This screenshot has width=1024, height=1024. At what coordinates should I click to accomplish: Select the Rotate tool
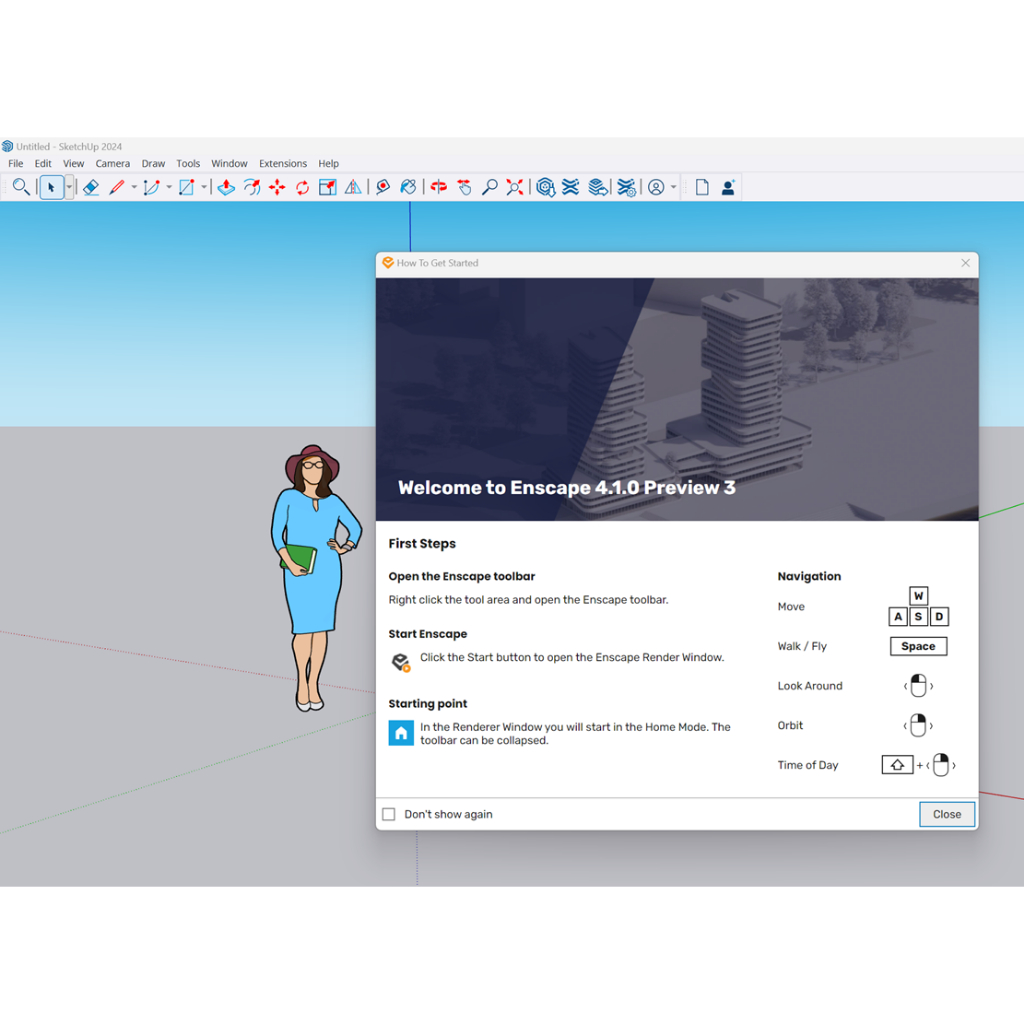[x=302, y=187]
